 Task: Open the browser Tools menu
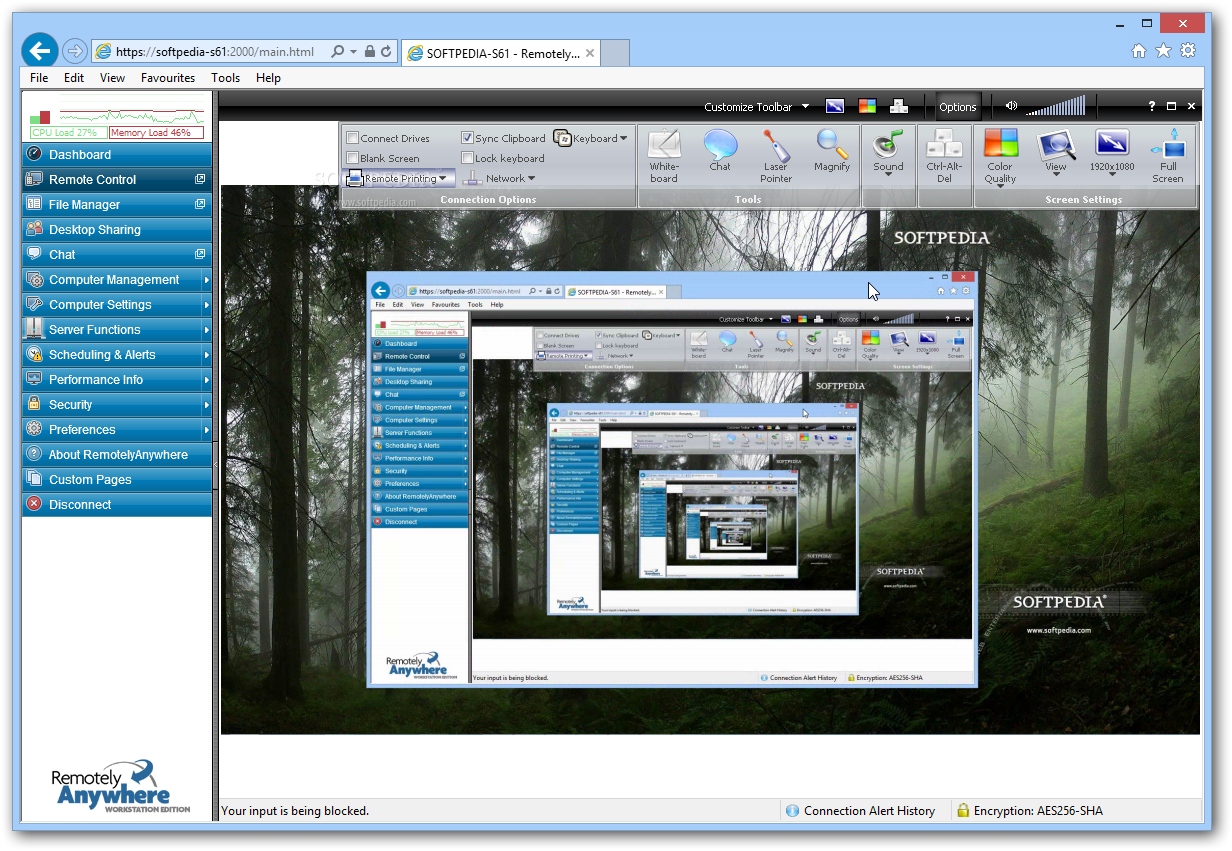click(x=226, y=78)
